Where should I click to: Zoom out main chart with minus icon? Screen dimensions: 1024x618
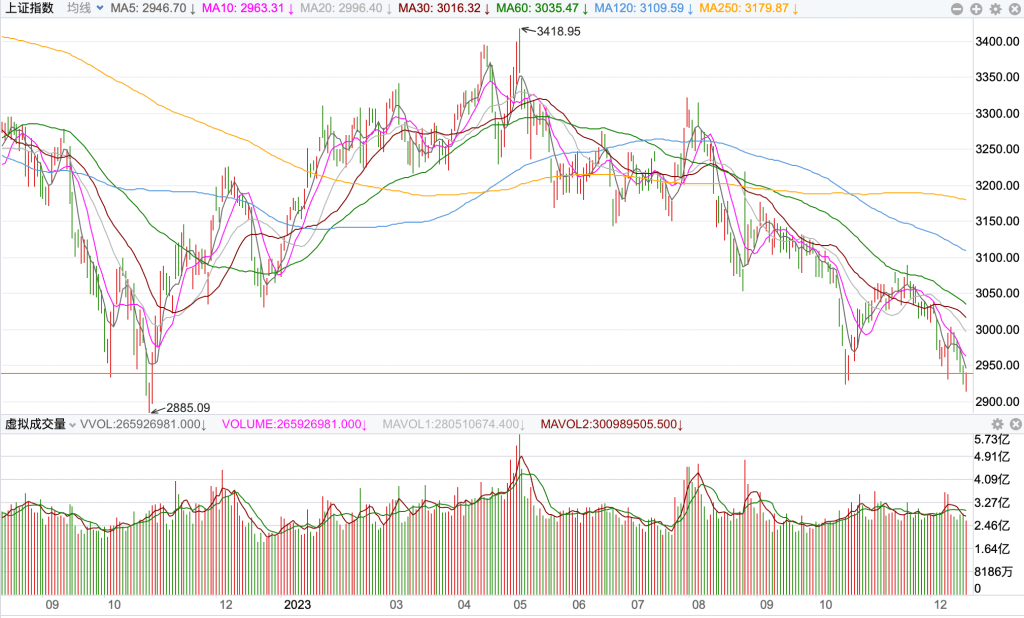959,8
